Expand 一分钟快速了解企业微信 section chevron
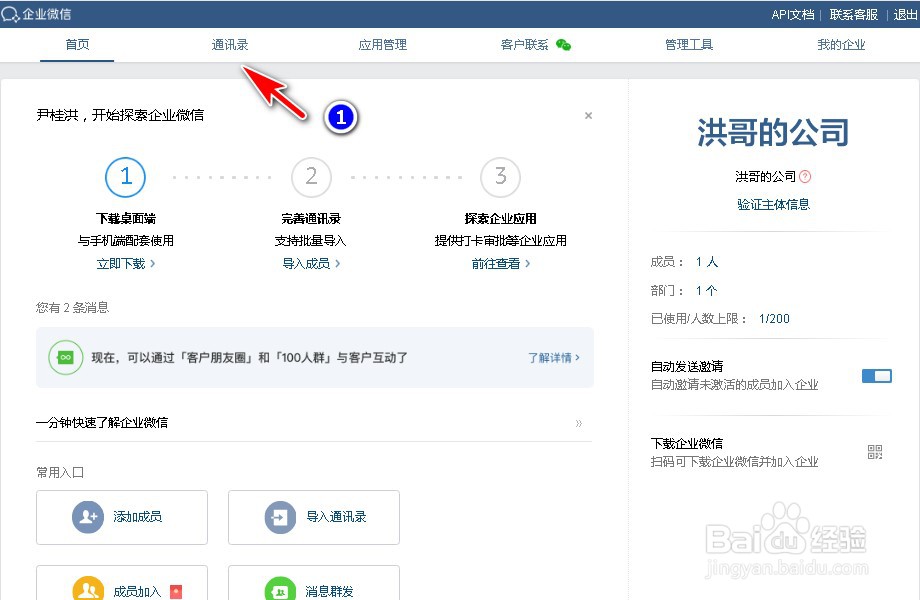The width and height of the screenshot is (920, 600). tap(579, 423)
